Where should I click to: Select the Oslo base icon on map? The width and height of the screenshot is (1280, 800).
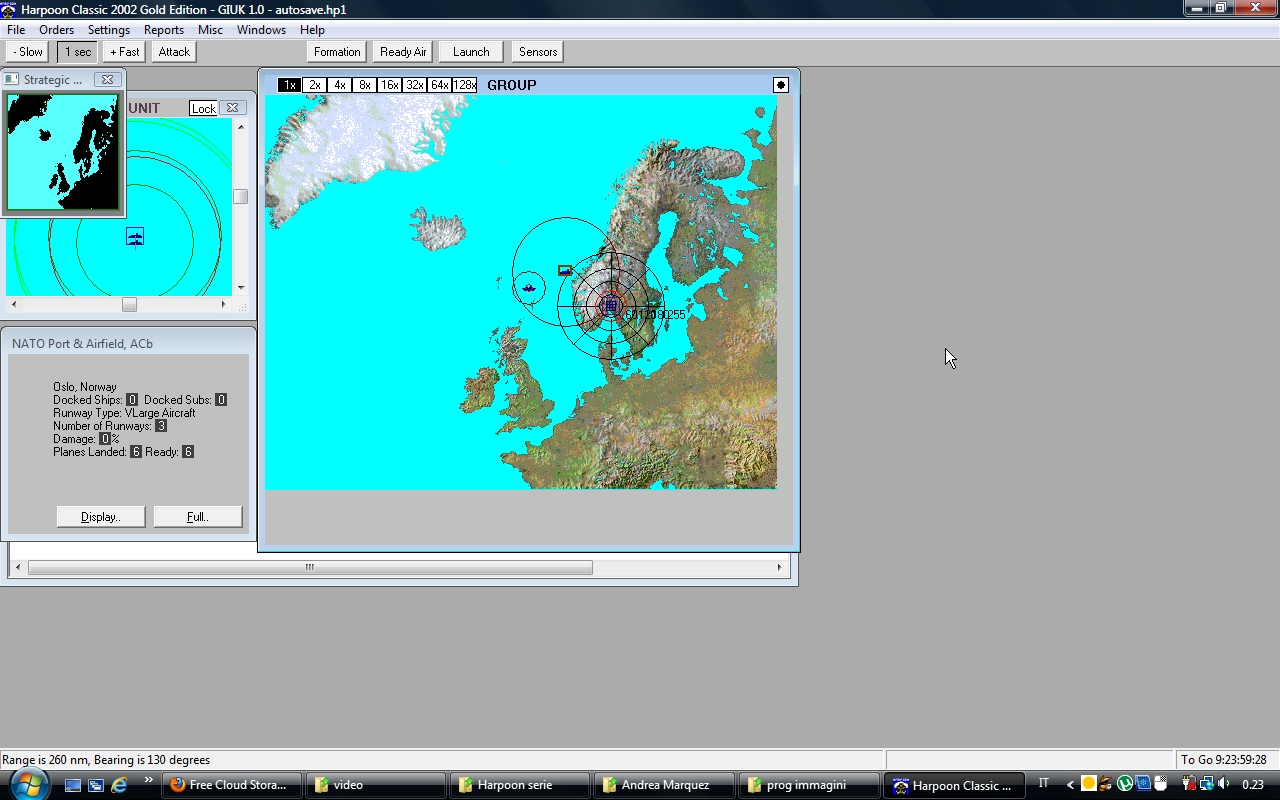click(x=611, y=306)
